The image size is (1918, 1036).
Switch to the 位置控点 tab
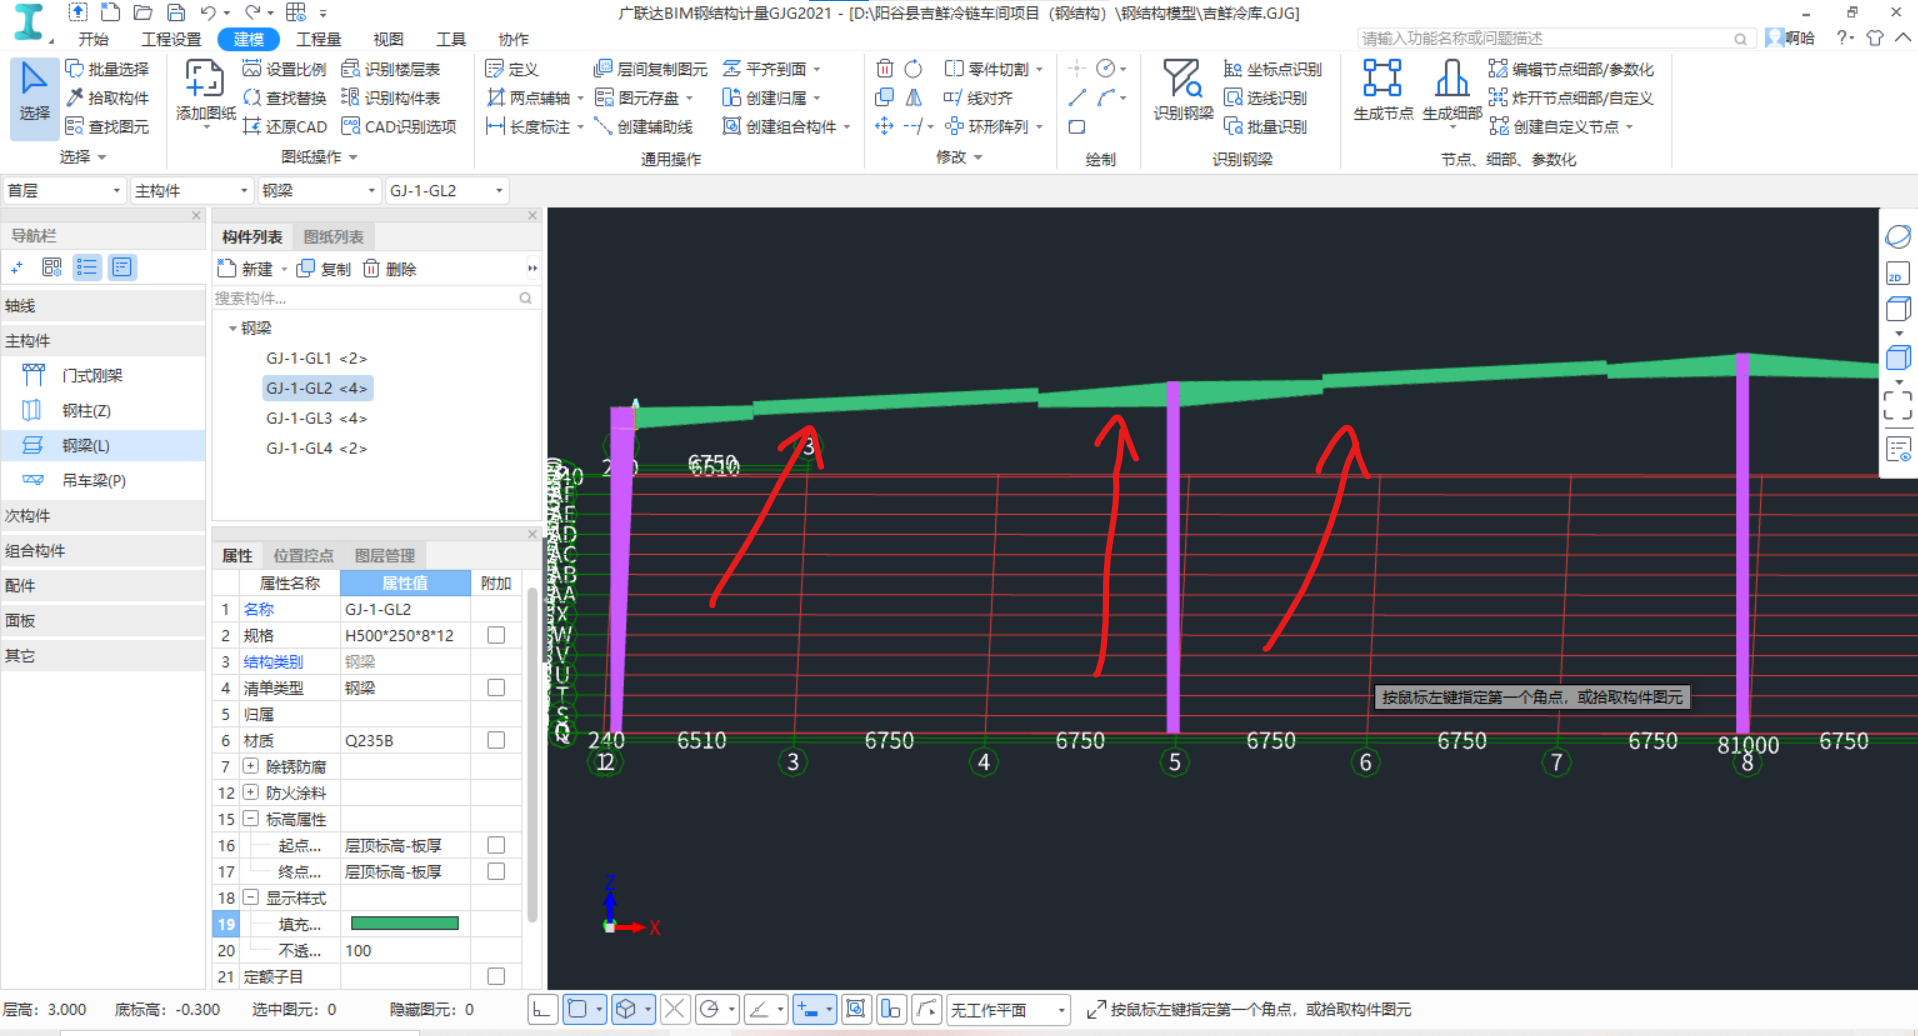pos(303,556)
